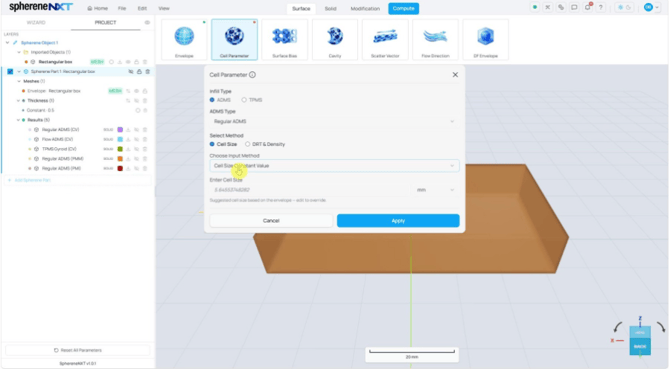Open the Cavity tool
This screenshot has width=670, height=369.
tap(335, 39)
